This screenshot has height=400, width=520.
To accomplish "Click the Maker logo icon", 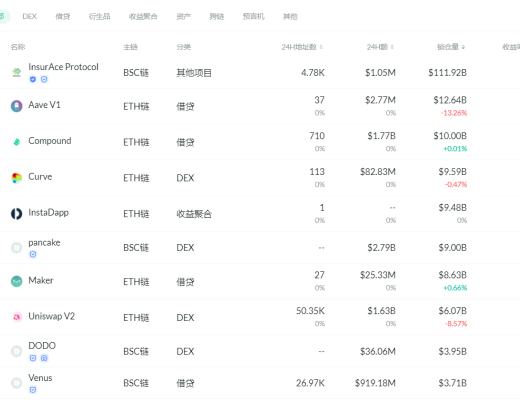I will pyautogui.click(x=17, y=281).
